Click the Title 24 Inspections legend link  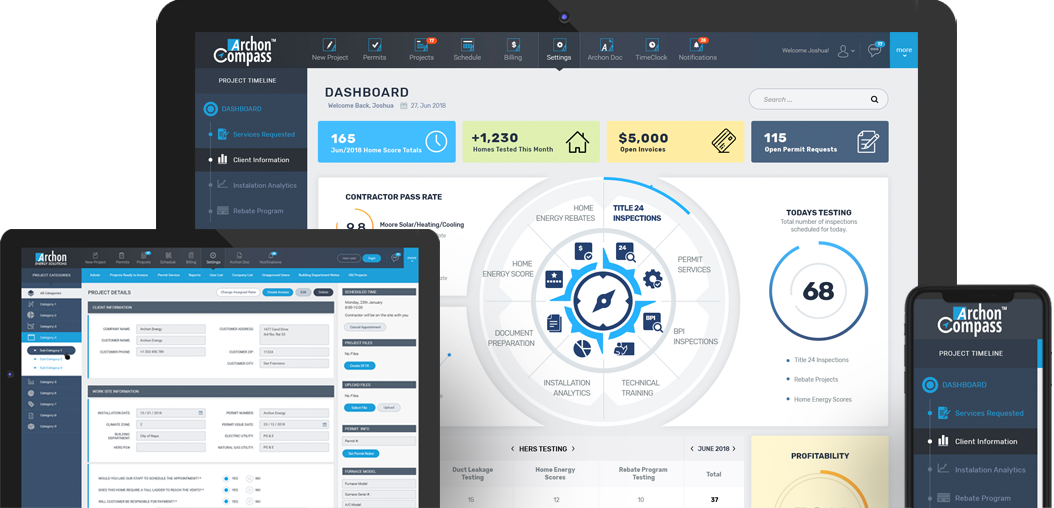[x=821, y=359]
